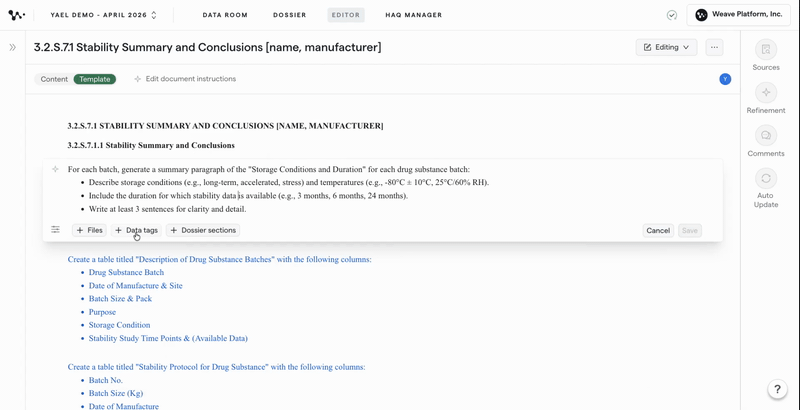This screenshot has width=800, height=410.
Task: Open the Yael Demo – April 2026 project switcher
Action: click(104, 15)
